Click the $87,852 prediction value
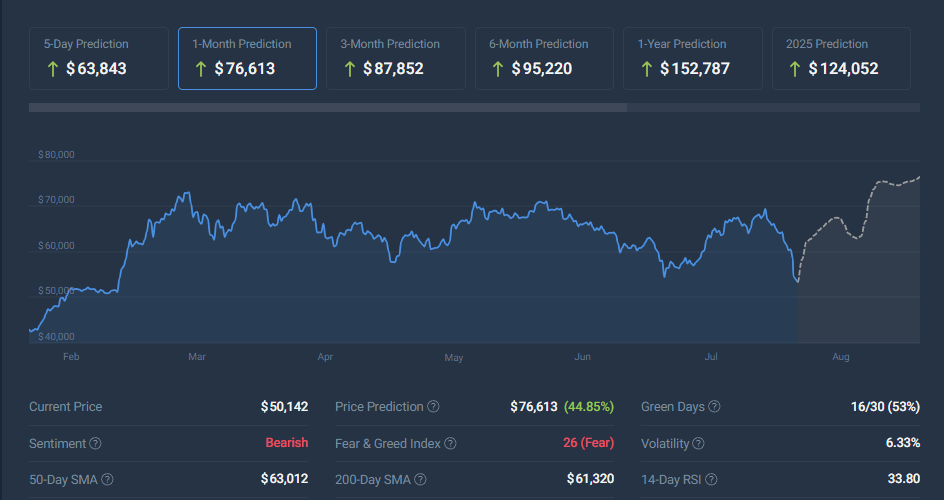 pos(393,69)
